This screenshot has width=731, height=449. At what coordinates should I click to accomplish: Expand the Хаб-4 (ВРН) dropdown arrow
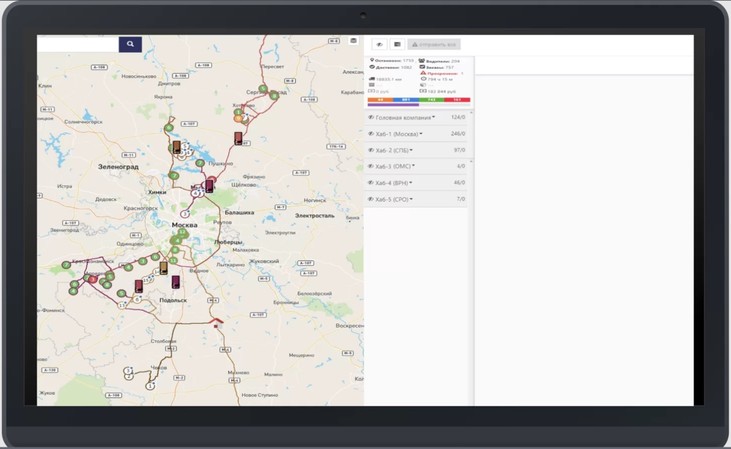click(x=411, y=183)
